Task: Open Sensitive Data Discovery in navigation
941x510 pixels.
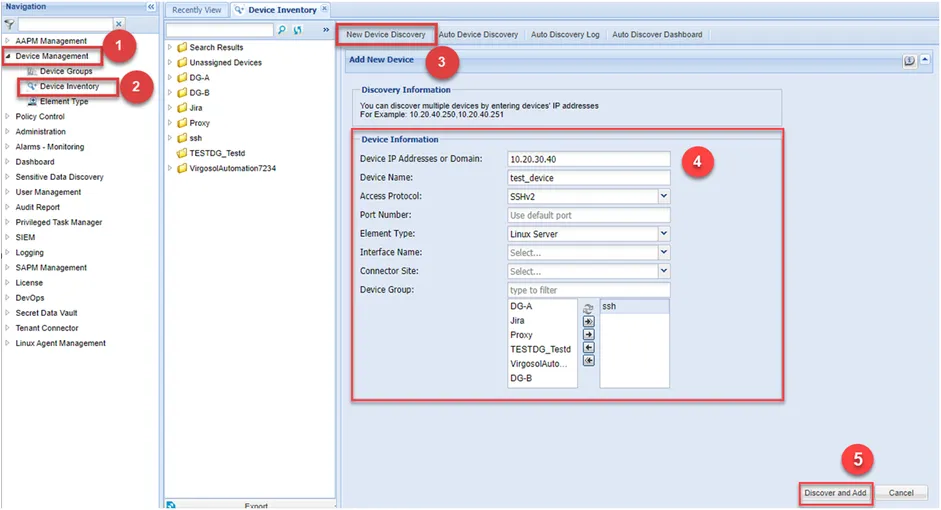Action: pos(59,177)
